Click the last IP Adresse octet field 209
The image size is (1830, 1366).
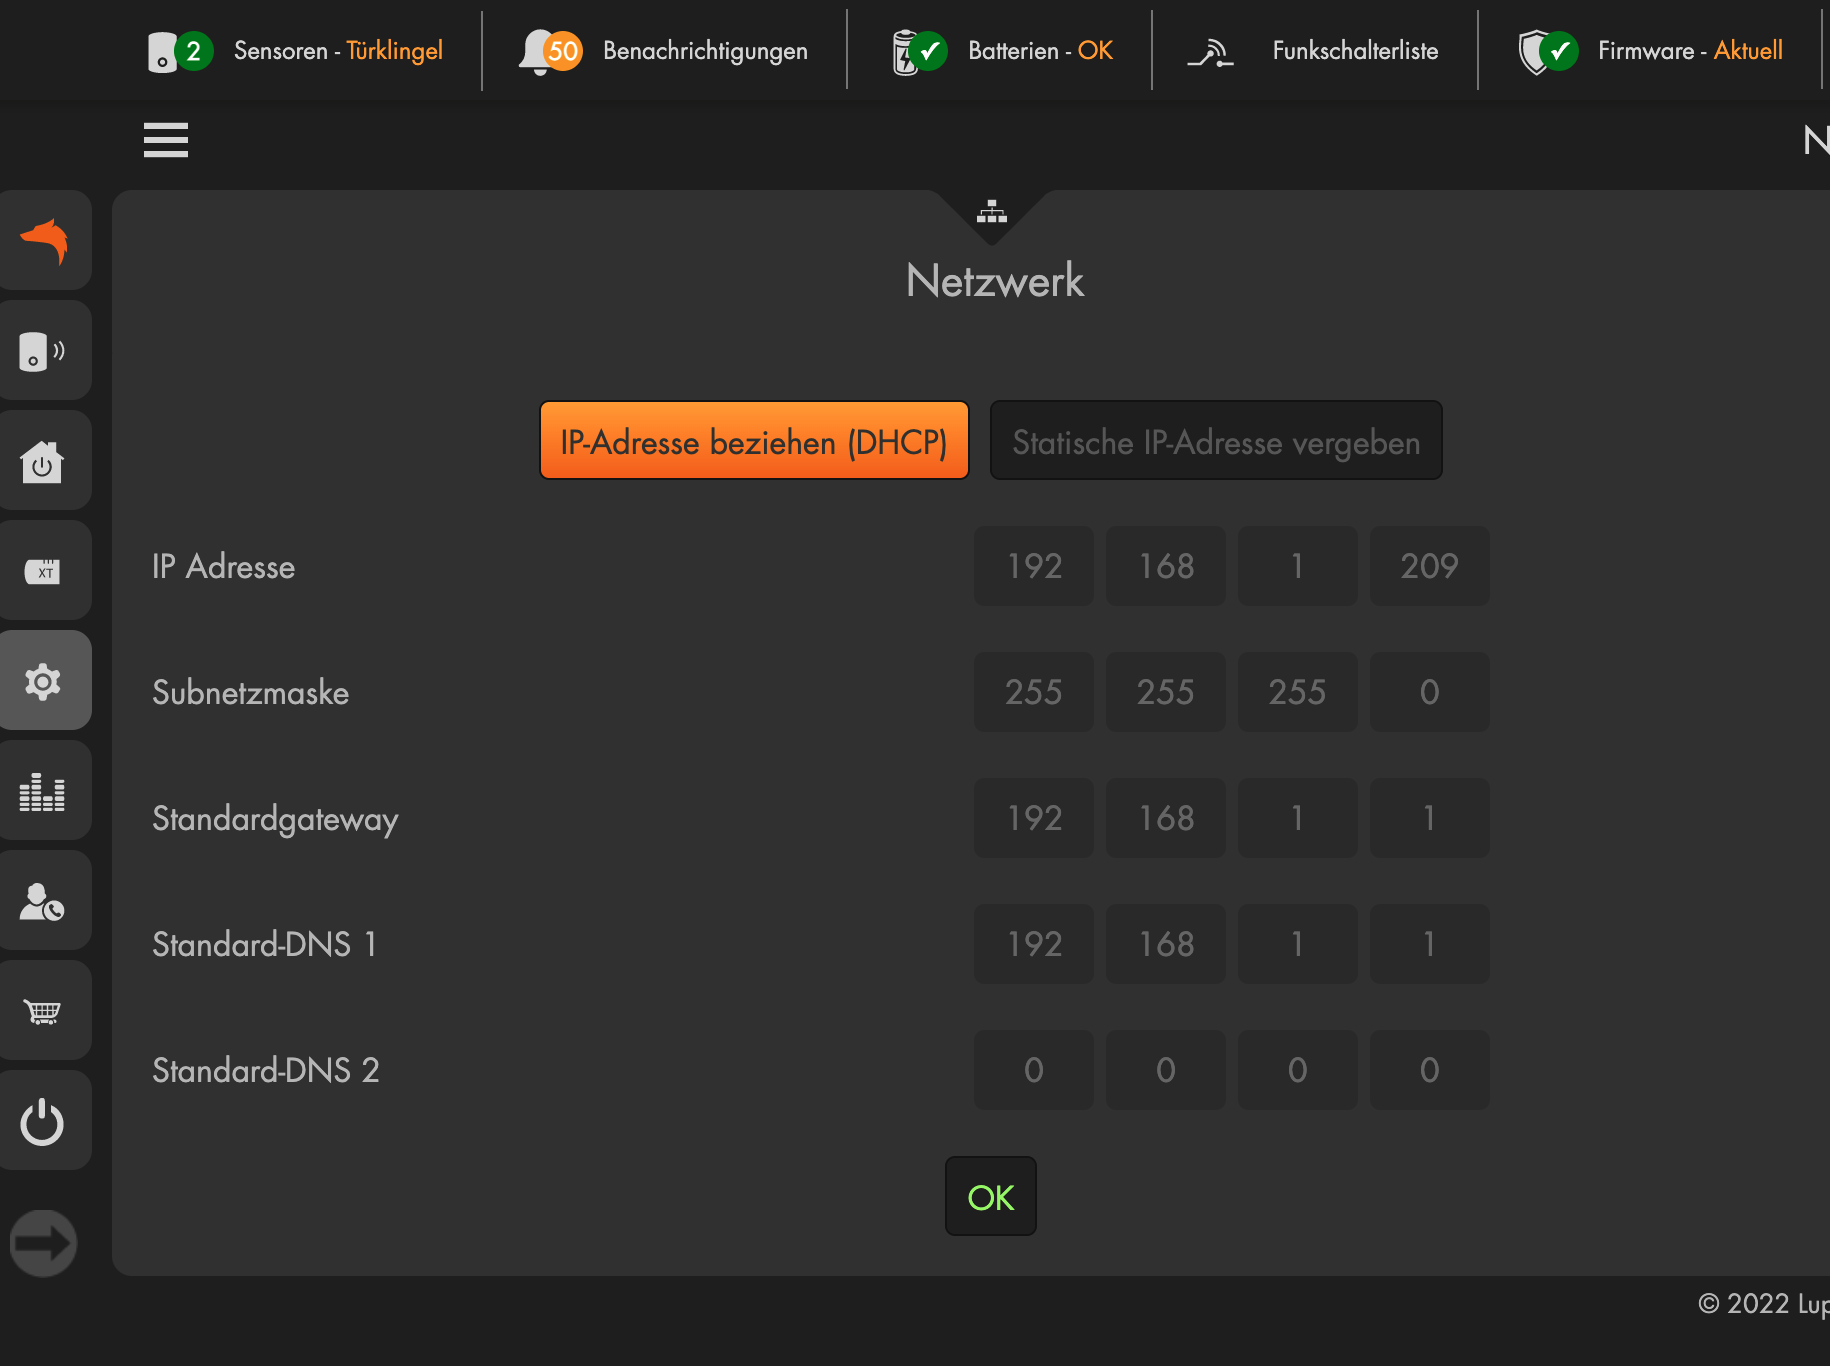point(1429,566)
